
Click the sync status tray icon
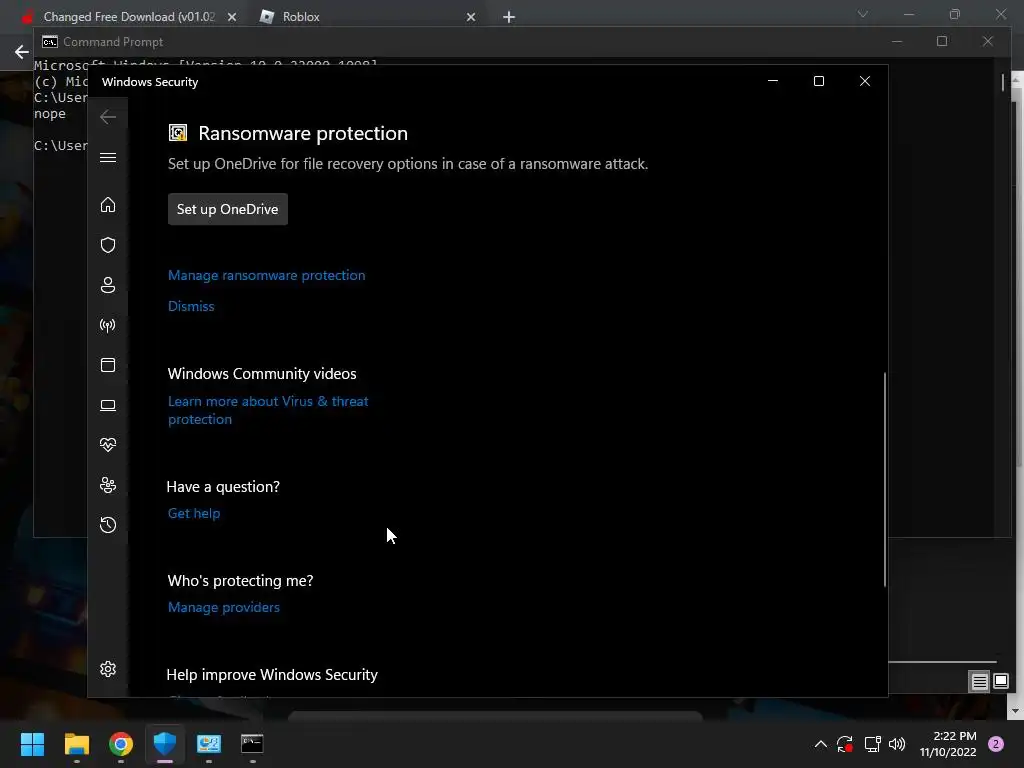tap(845, 744)
